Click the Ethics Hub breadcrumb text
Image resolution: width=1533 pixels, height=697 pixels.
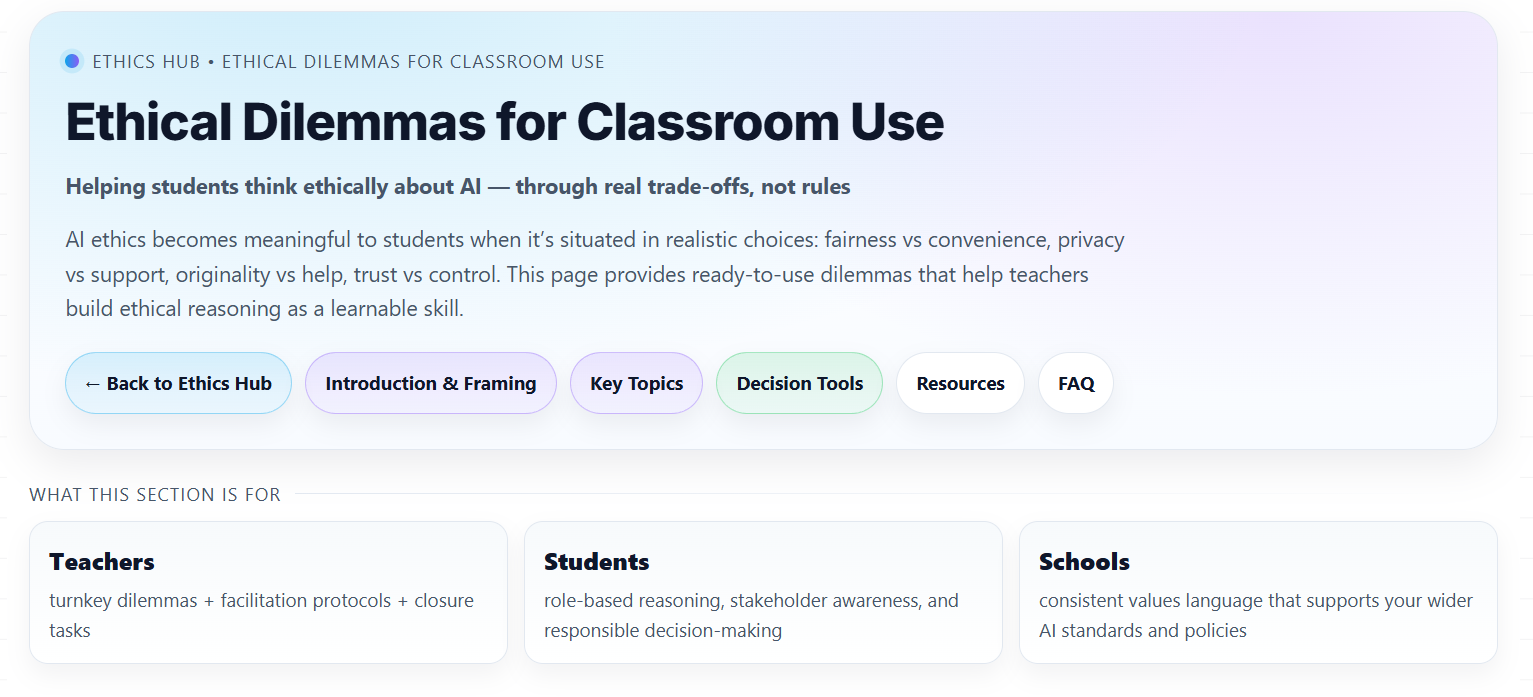click(x=146, y=62)
